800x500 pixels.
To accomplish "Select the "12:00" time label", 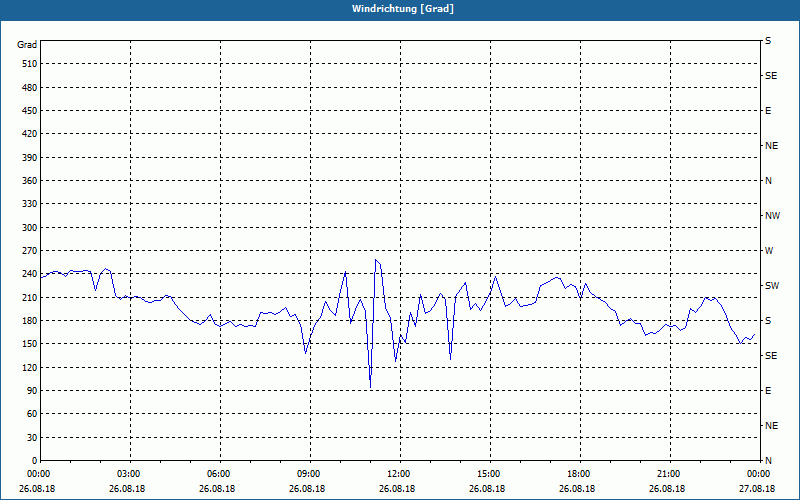I will click(x=400, y=474).
